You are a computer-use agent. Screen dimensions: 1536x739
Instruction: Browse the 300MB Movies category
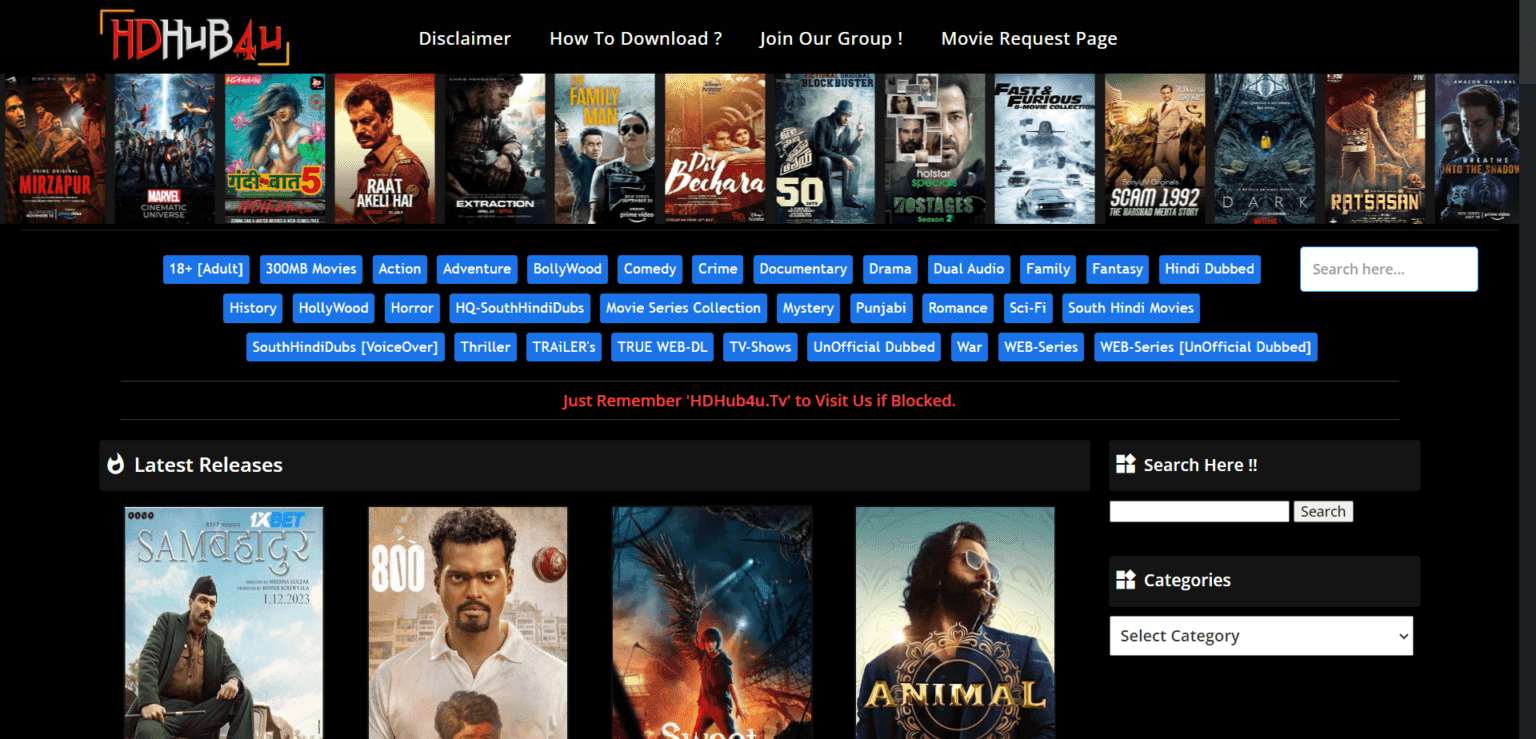(311, 269)
